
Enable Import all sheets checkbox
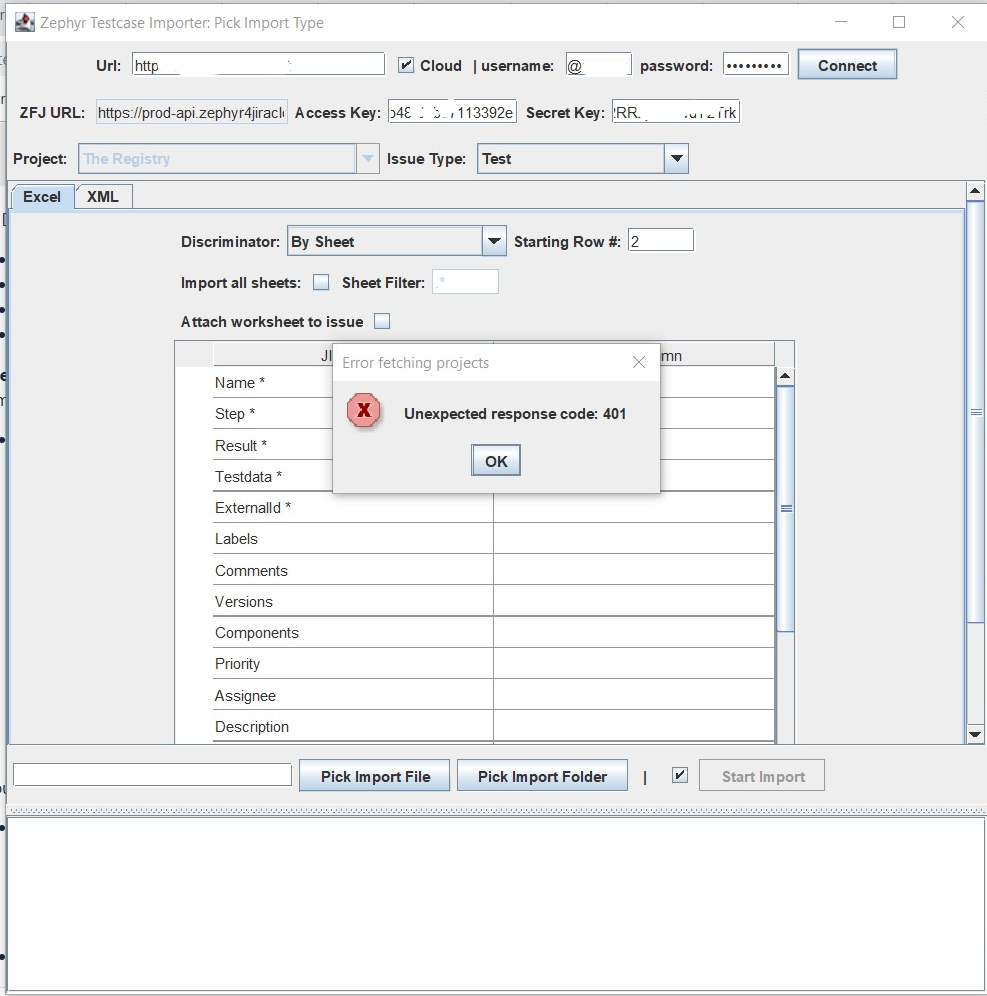point(321,283)
